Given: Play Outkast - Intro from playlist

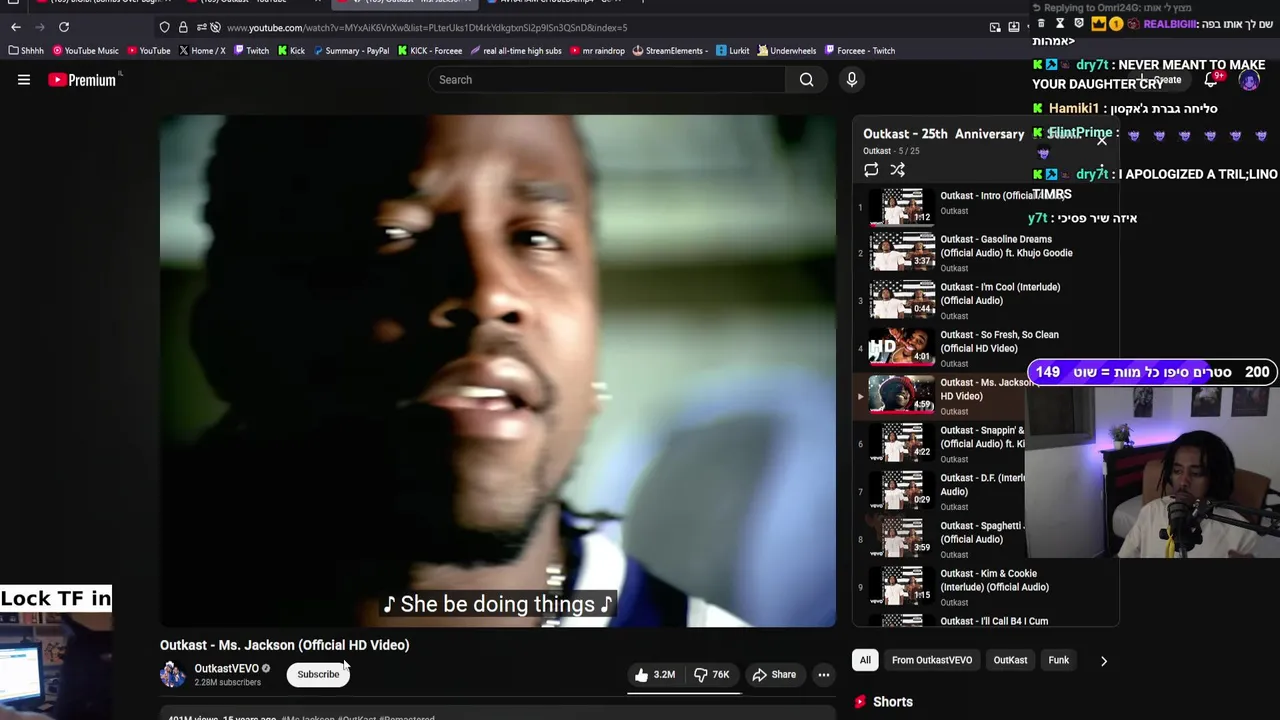Looking at the screenshot, I should [985, 206].
